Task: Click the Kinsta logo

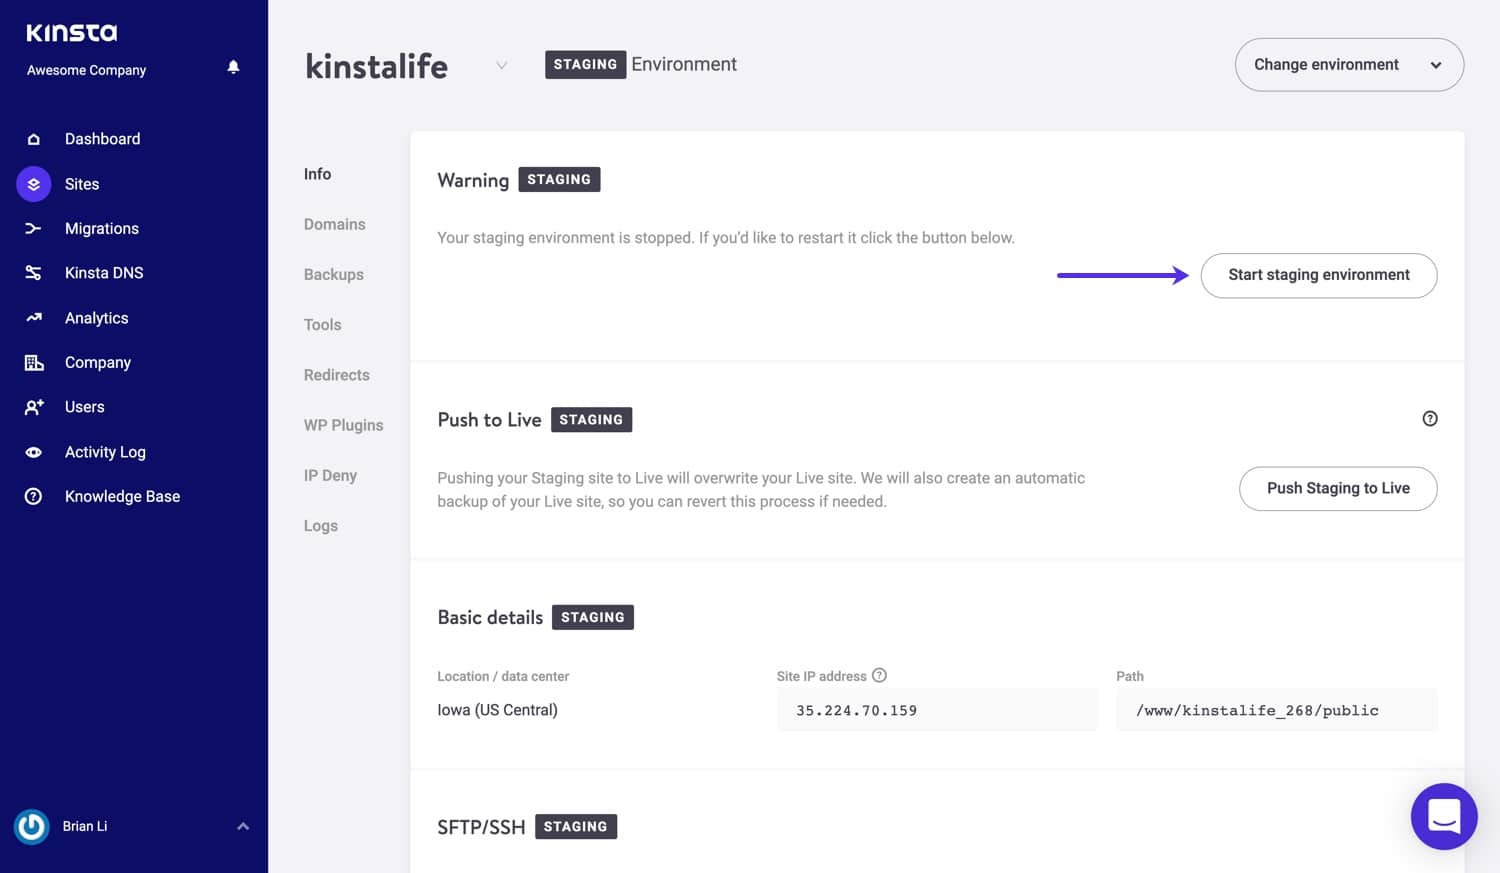Action: pos(71,33)
